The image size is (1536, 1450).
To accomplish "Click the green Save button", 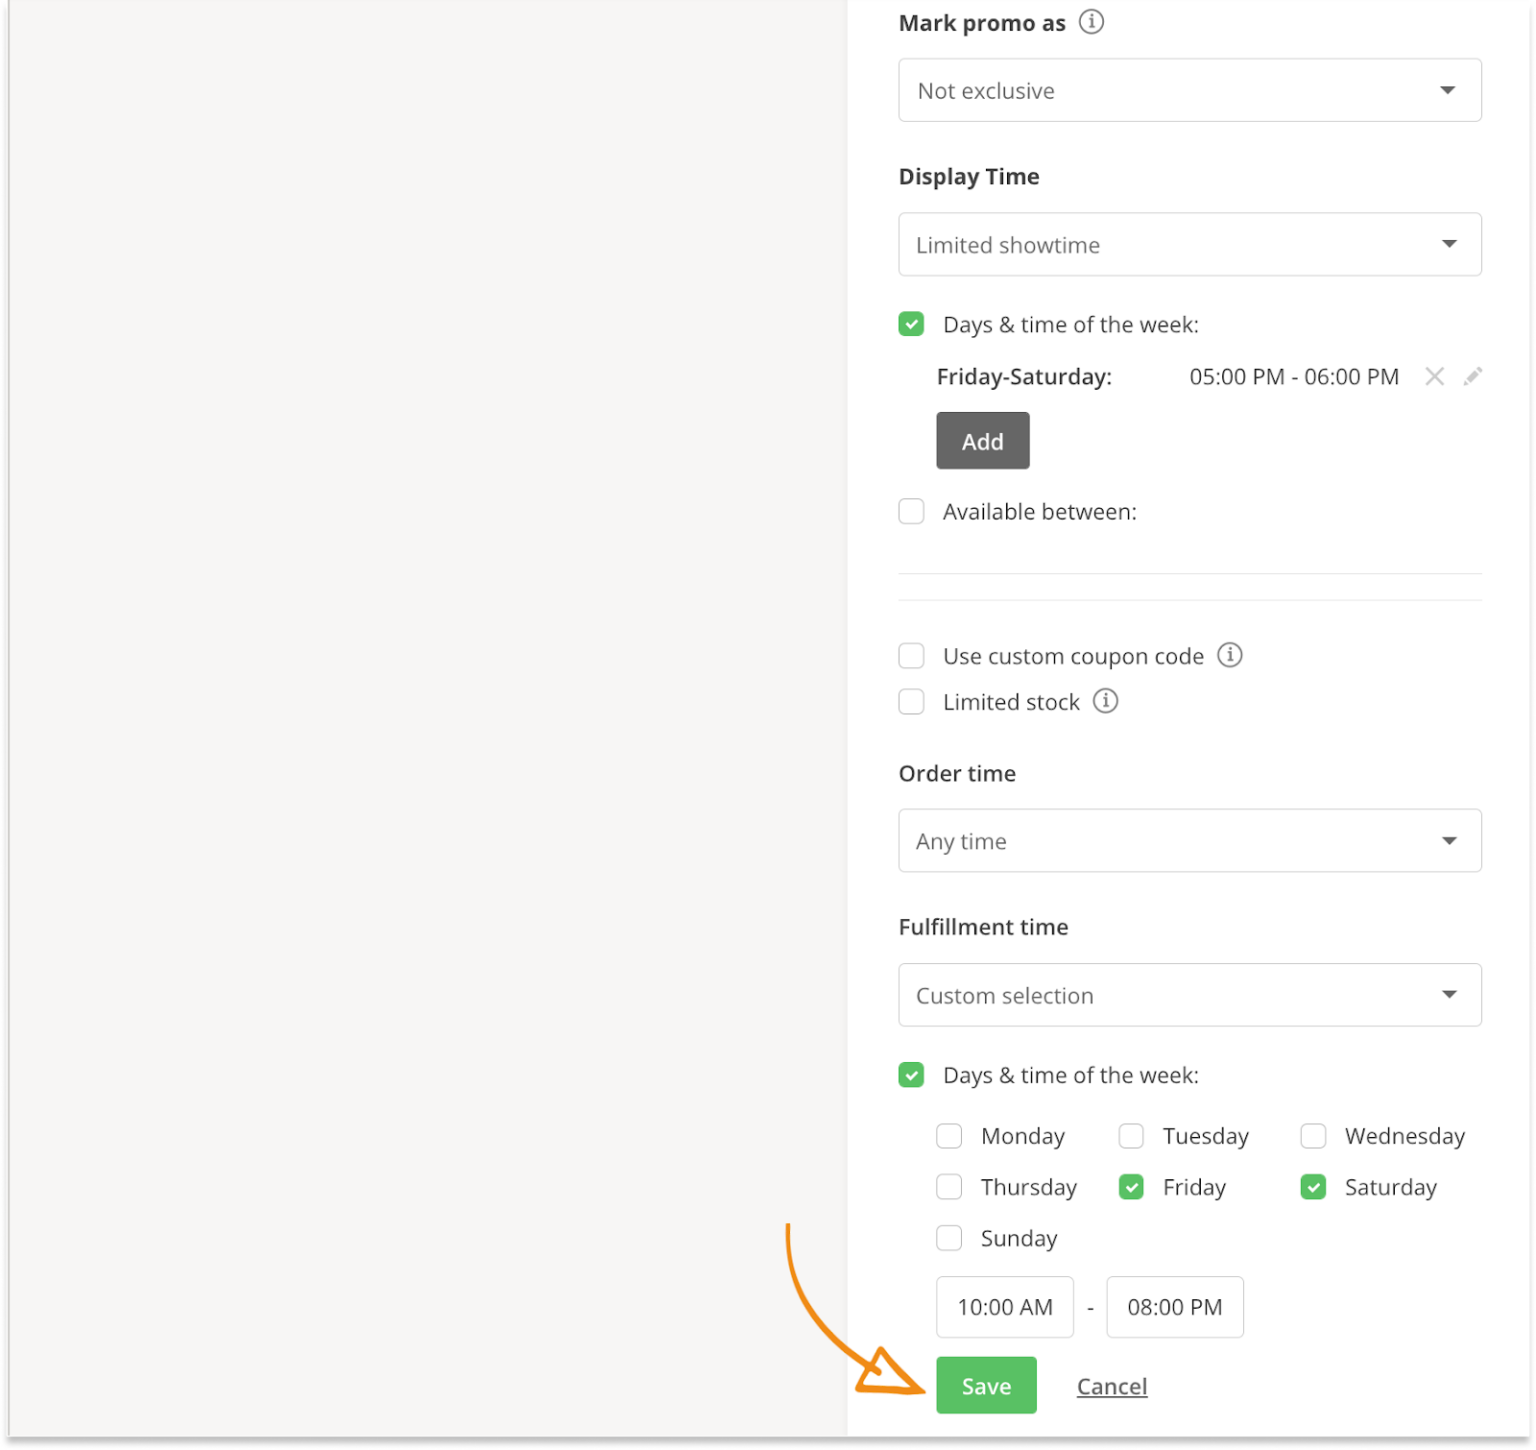I will point(986,1385).
